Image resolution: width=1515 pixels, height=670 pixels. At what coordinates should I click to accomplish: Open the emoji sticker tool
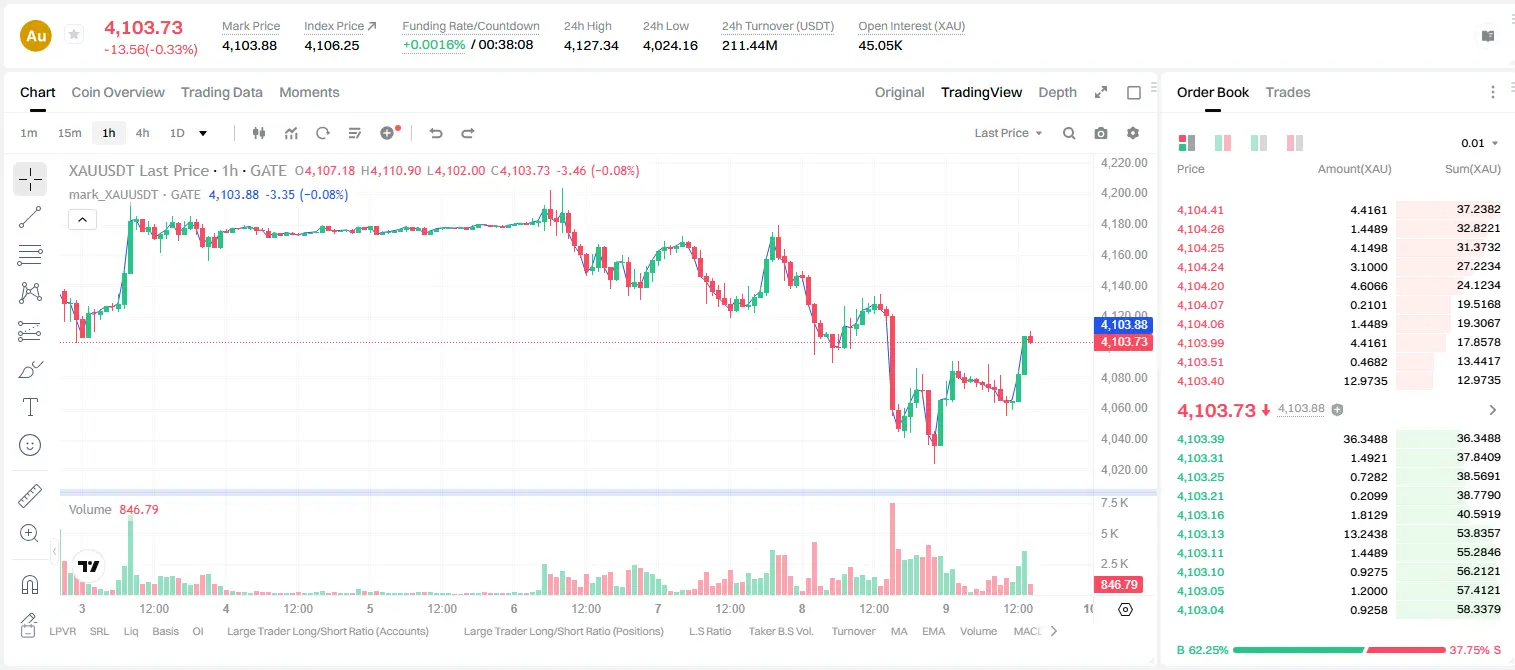click(30, 445)
